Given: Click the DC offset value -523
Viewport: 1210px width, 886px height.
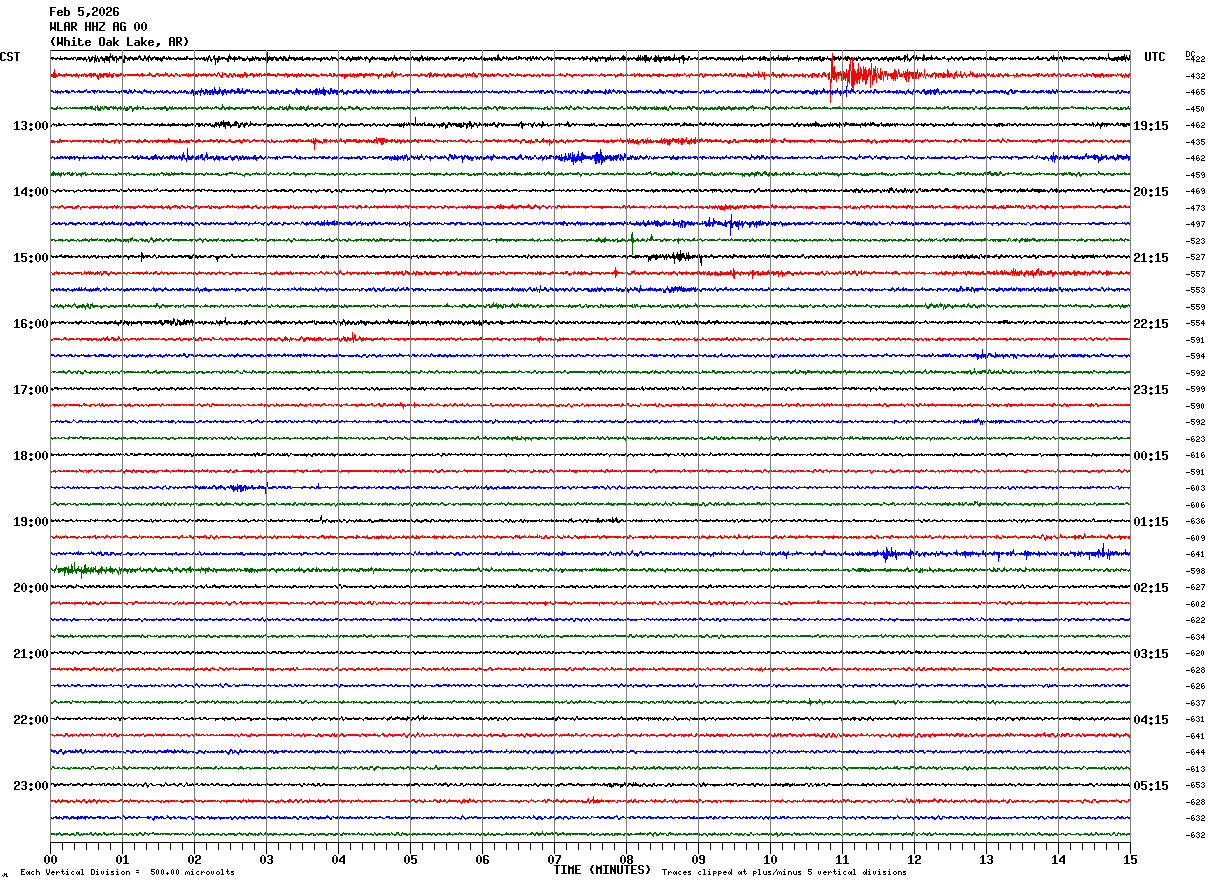Looking at the screenshot, I should (1195, 241).
